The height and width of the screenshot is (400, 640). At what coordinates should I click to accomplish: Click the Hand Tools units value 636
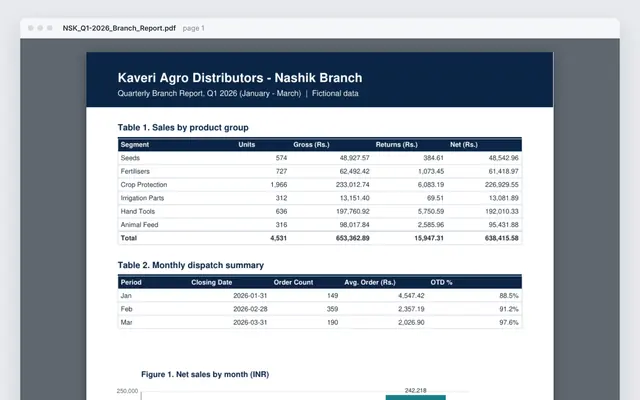pos(281,211)
